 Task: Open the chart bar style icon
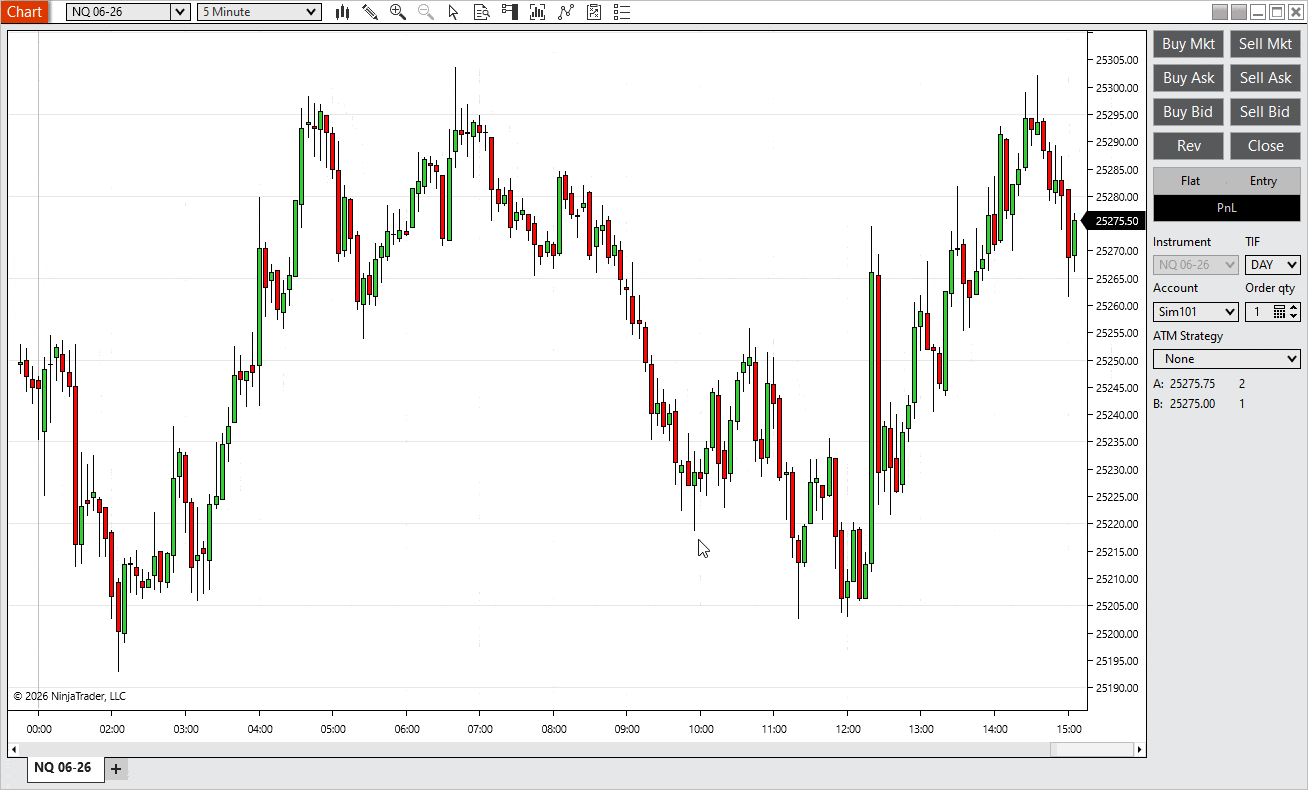(342, 12)
